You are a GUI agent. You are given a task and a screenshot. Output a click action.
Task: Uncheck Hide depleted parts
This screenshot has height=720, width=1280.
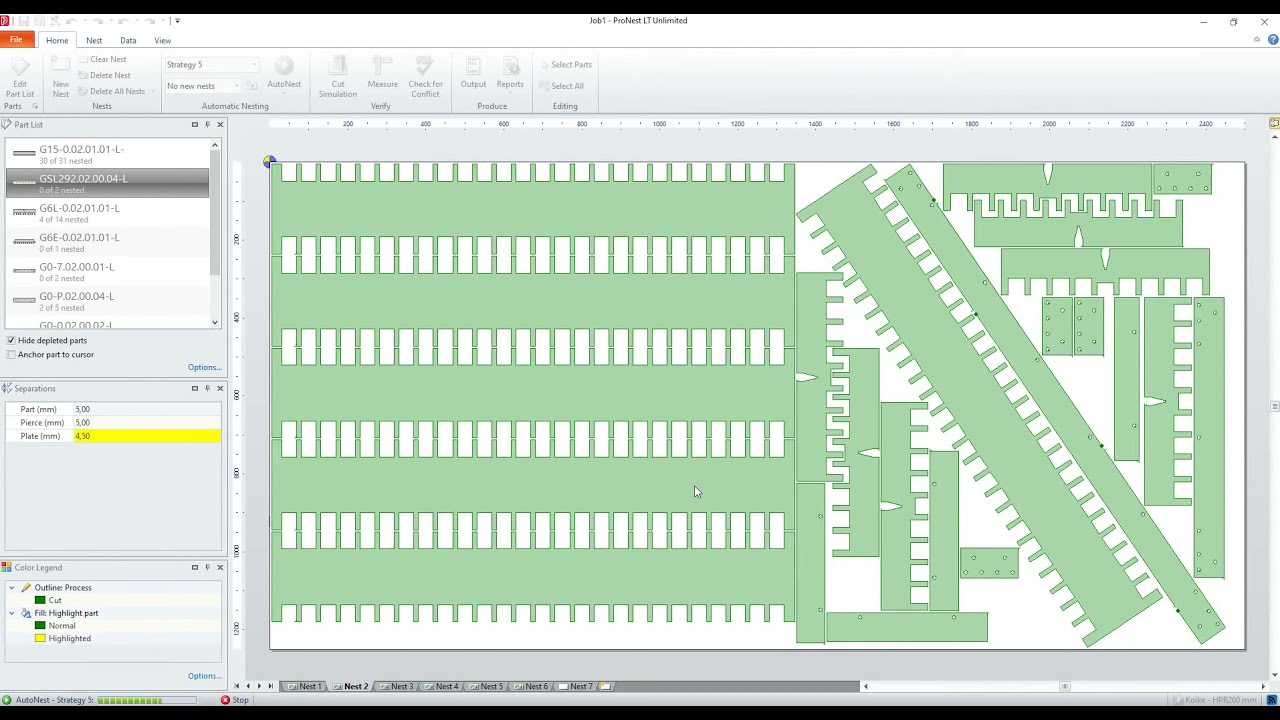(x=11, y=340)
